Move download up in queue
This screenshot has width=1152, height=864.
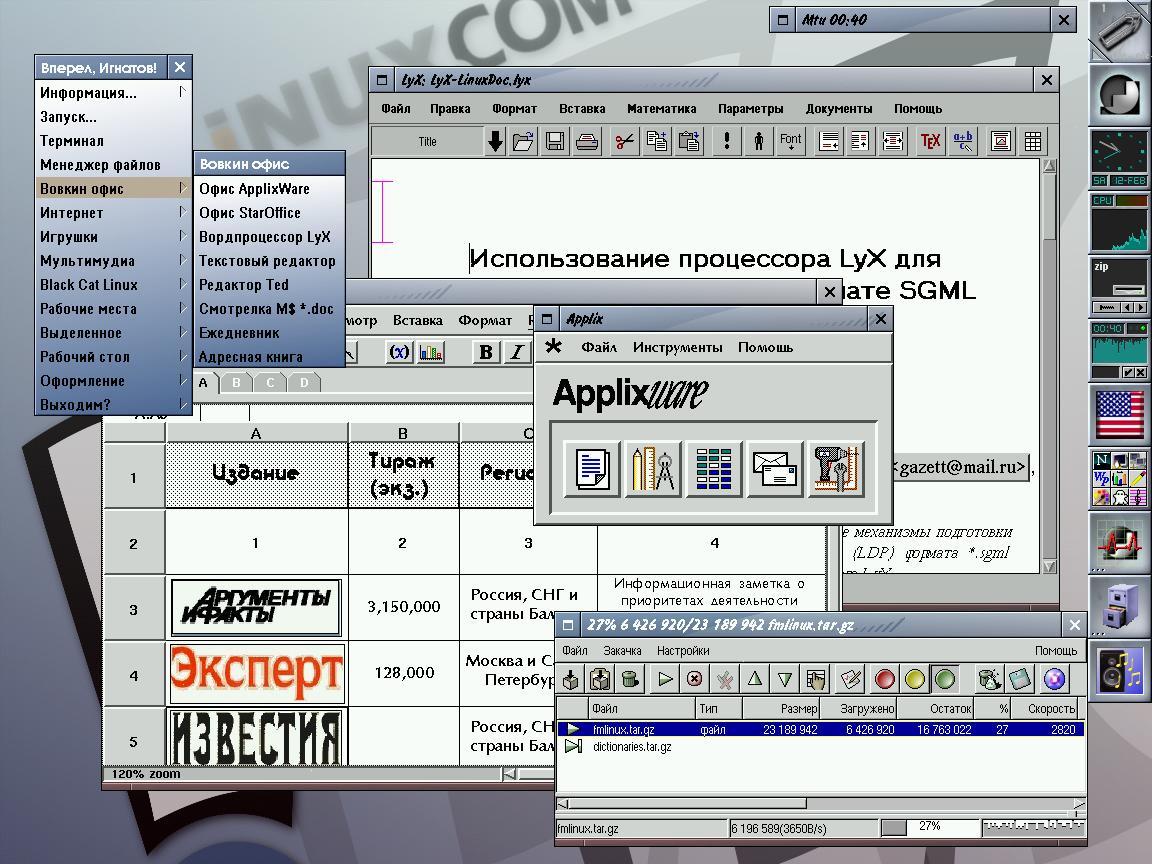(x=755, y=679)
